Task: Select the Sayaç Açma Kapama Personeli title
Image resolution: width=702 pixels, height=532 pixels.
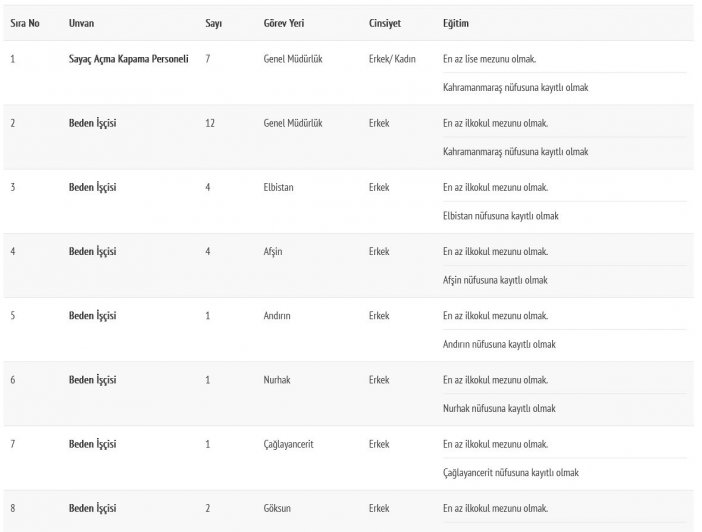Action: click(x=128, y=59)
